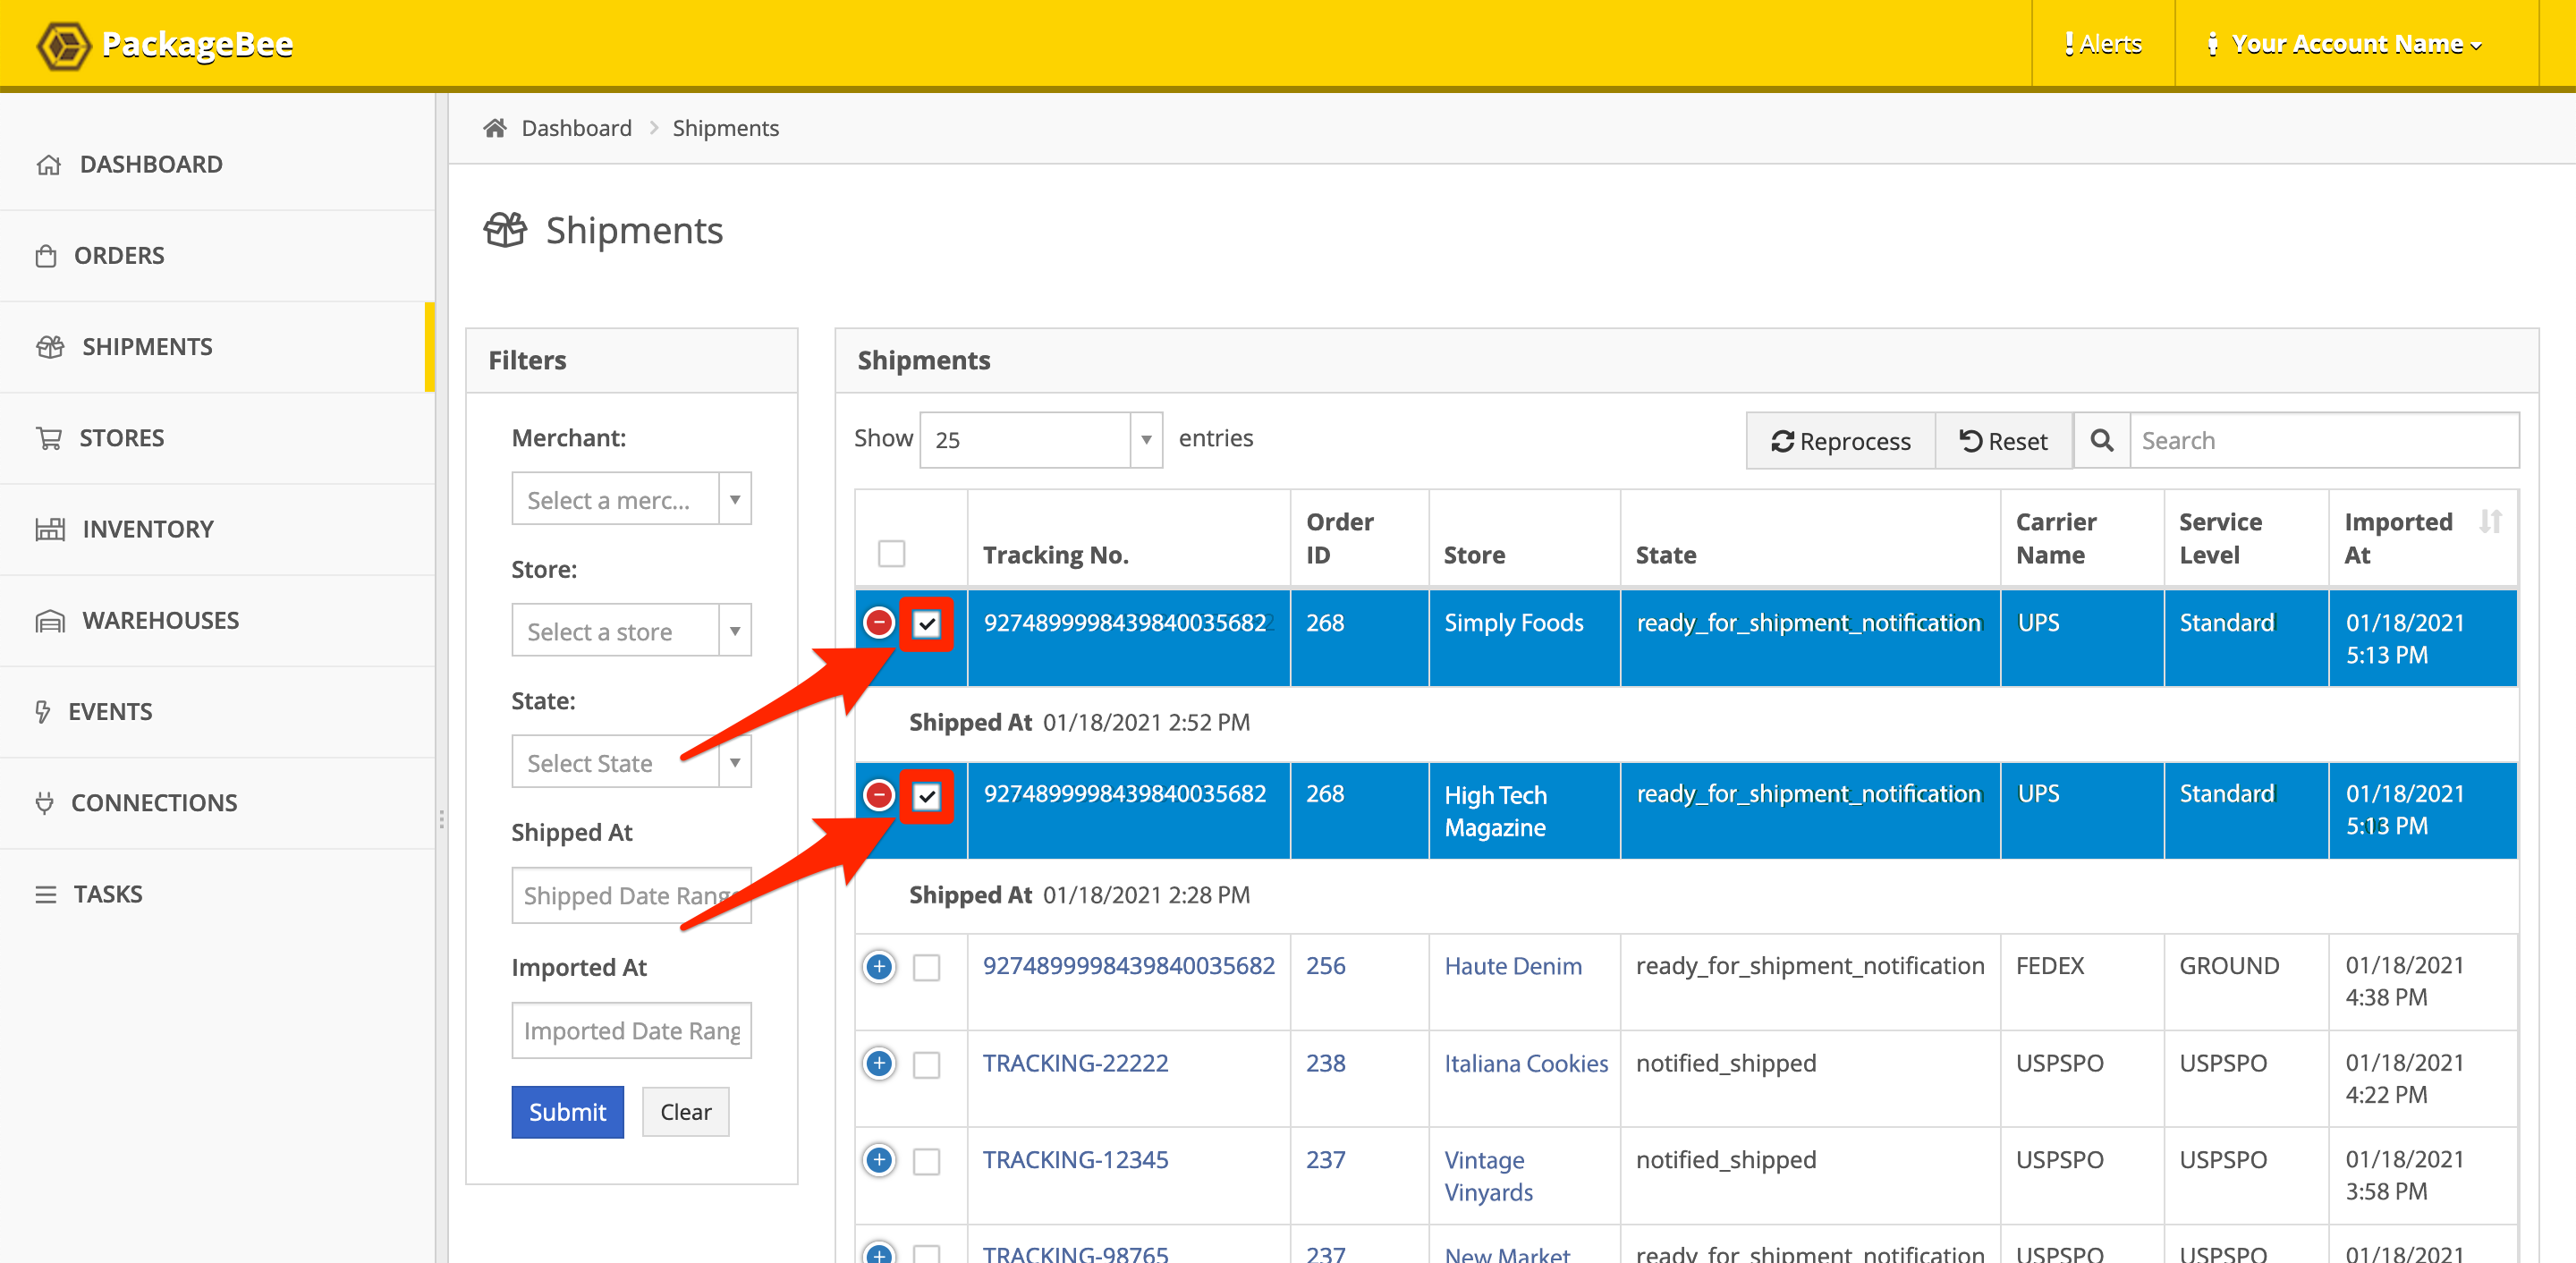This screenshot has height=1263, width=2576.
Task: Open order 237 for Vintage Vinyards
Action: tap(1325, 1159)
